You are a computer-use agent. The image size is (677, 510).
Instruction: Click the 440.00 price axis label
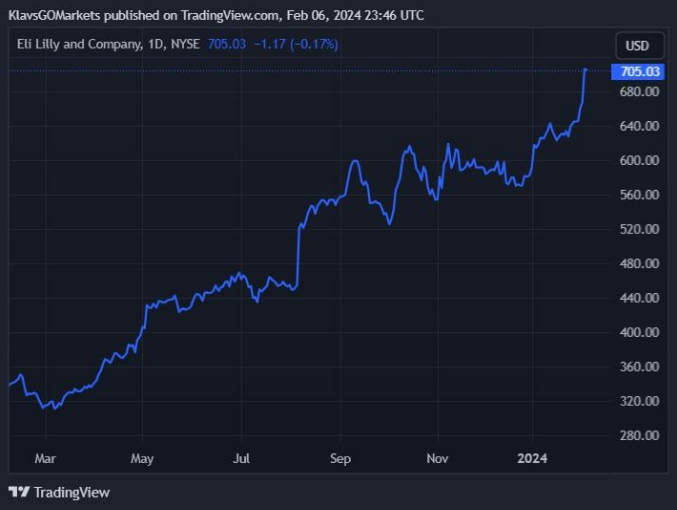pyautogui.click(x=639, y=298)
